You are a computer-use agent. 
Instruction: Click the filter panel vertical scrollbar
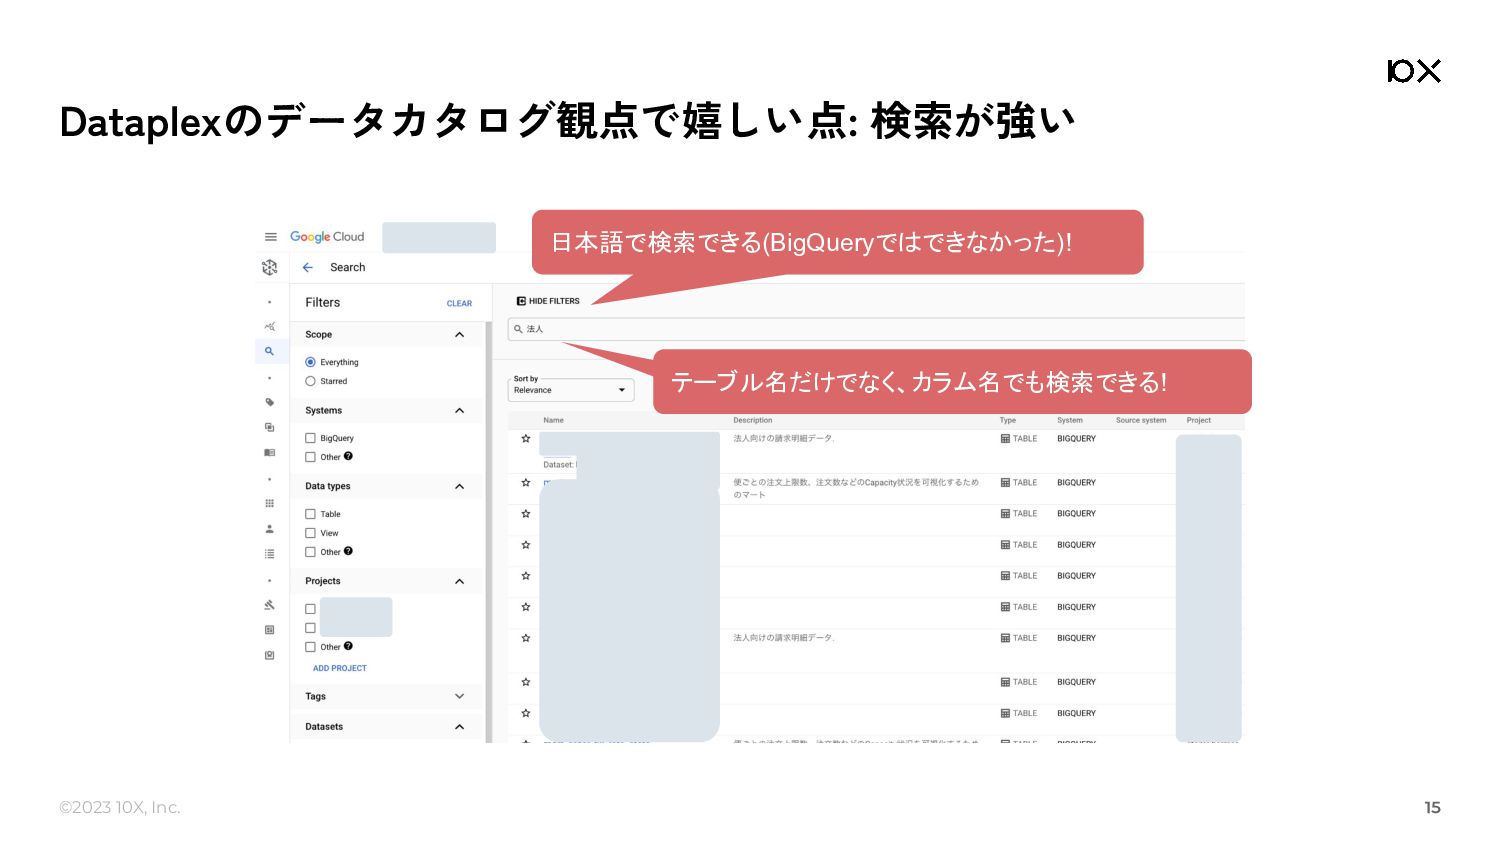(489, 532)
